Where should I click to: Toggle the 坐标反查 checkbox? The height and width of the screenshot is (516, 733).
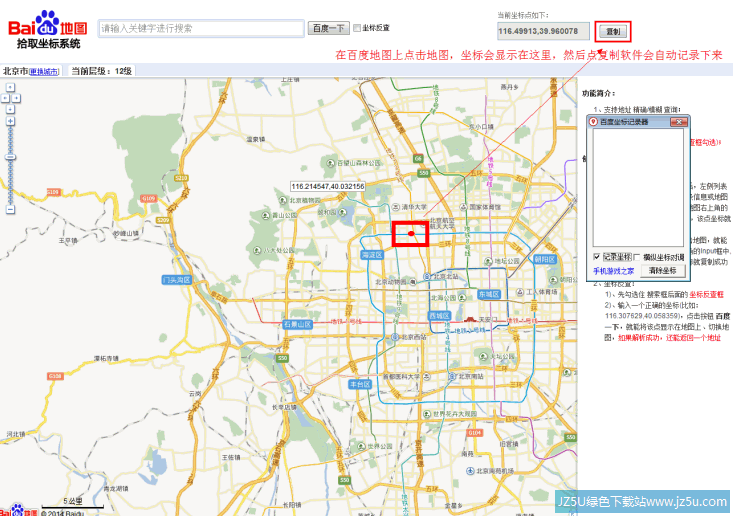[357, 28]
